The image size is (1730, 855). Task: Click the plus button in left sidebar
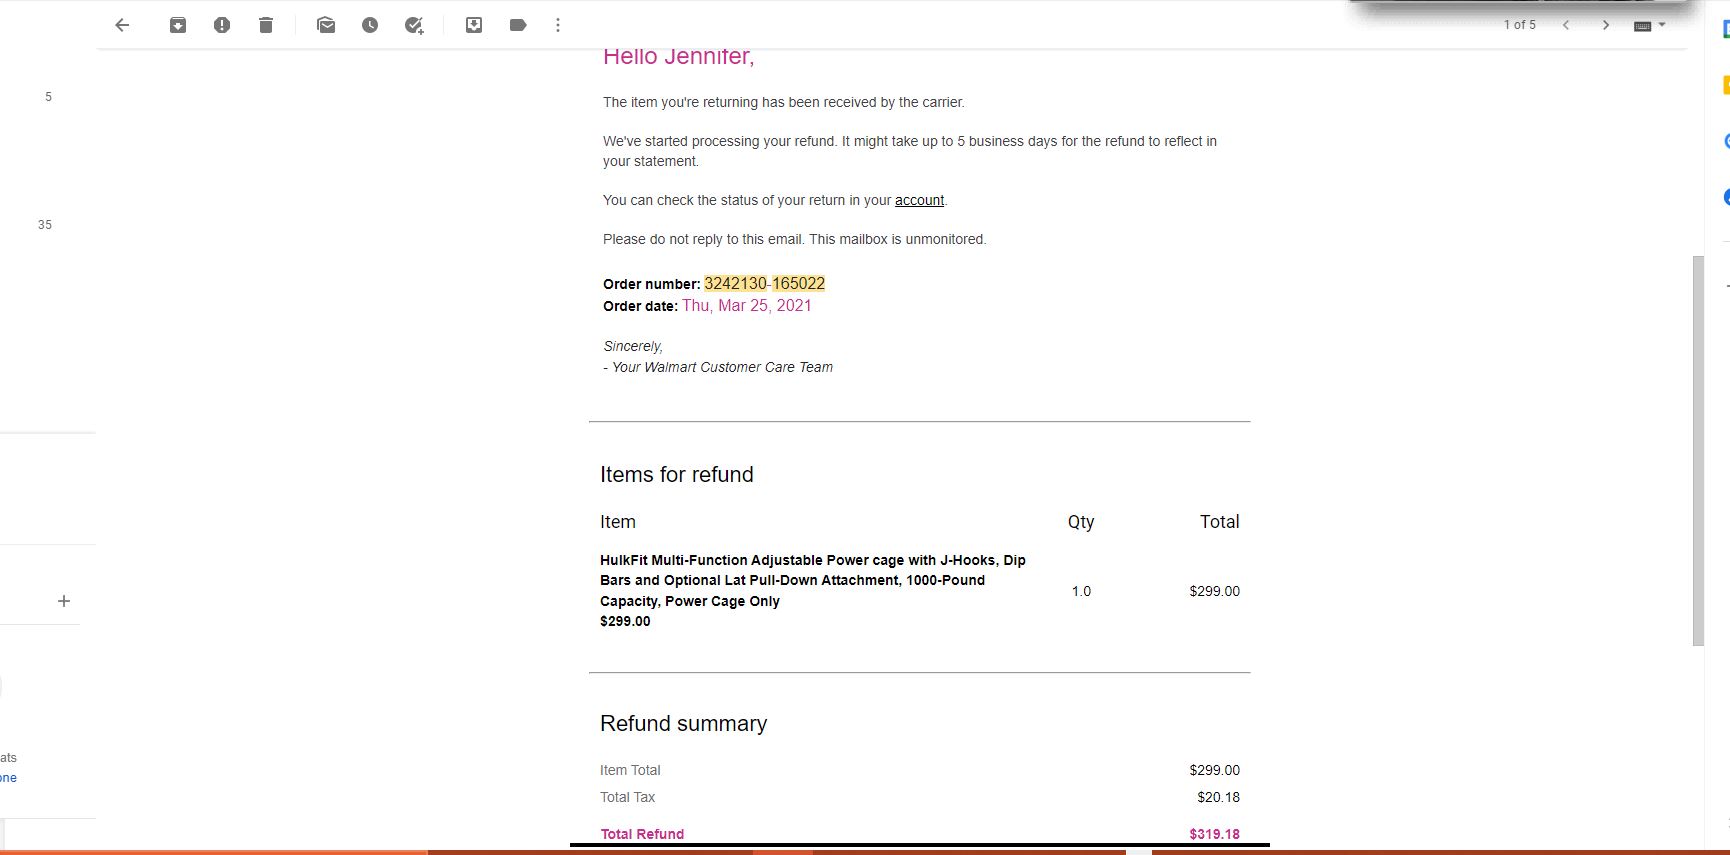point(64,601)
